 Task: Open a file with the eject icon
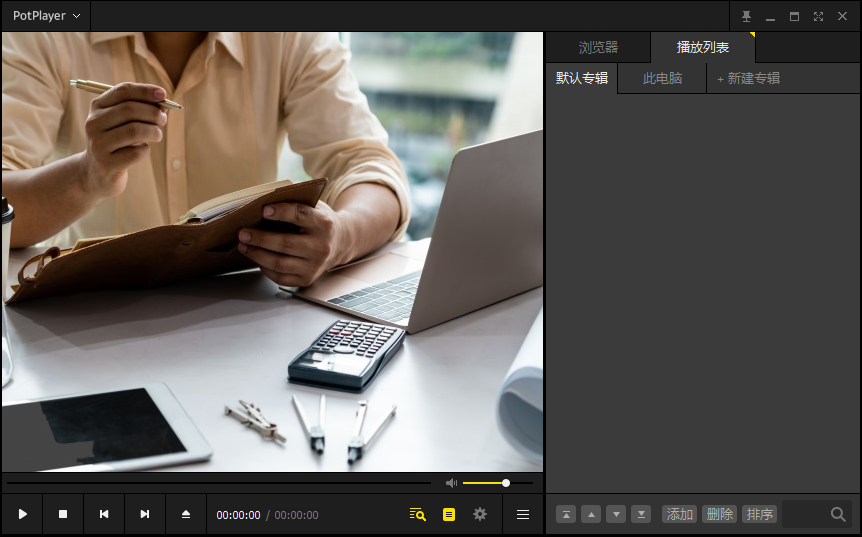[186, 514]
